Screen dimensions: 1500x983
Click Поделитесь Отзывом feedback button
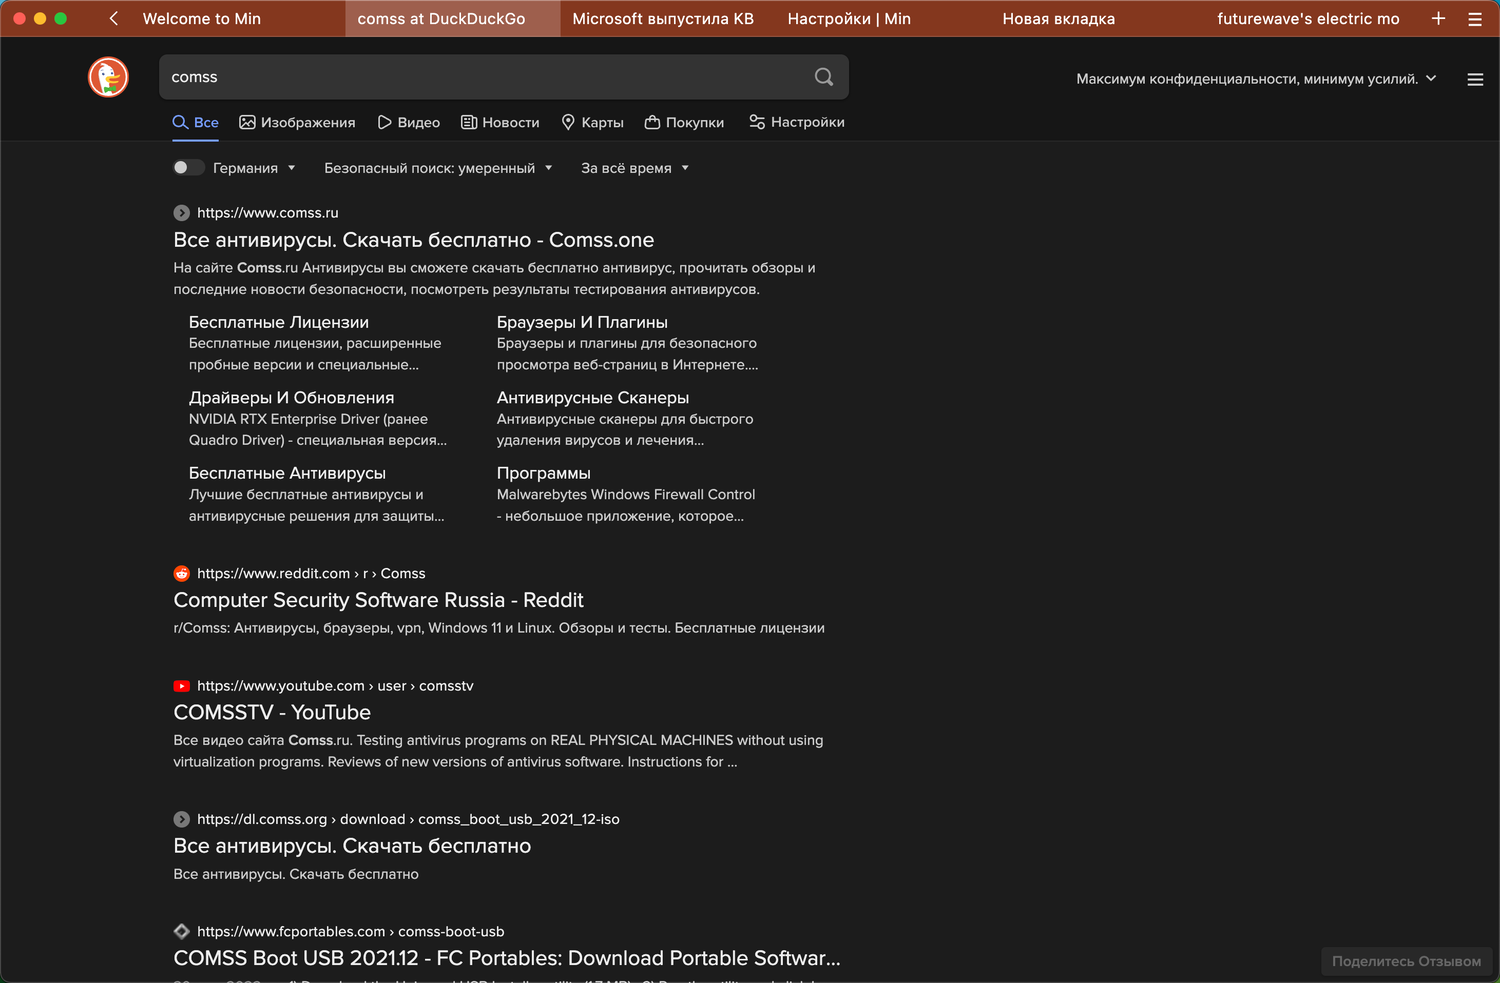pyautogui.click(x=1406, y=961)
